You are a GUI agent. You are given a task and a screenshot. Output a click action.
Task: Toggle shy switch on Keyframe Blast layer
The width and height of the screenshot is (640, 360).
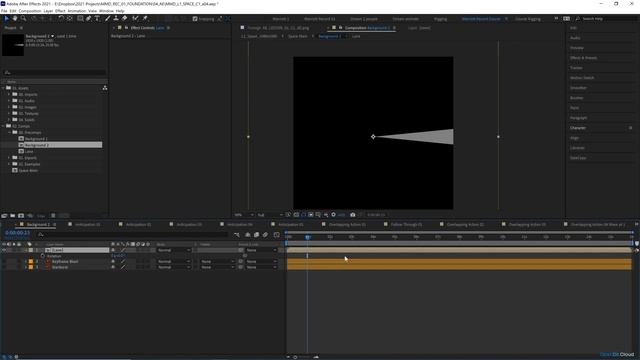pyautogui.click(x=113, y=262)
